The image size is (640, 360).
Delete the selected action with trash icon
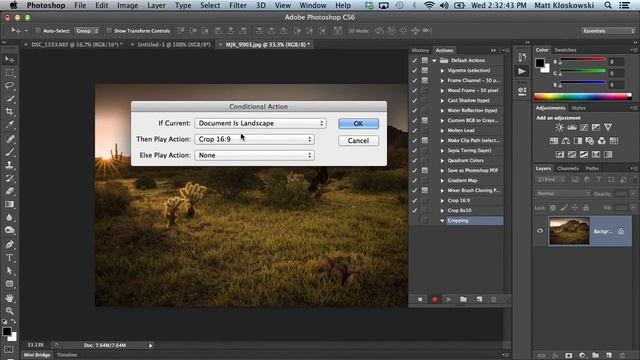493,300
